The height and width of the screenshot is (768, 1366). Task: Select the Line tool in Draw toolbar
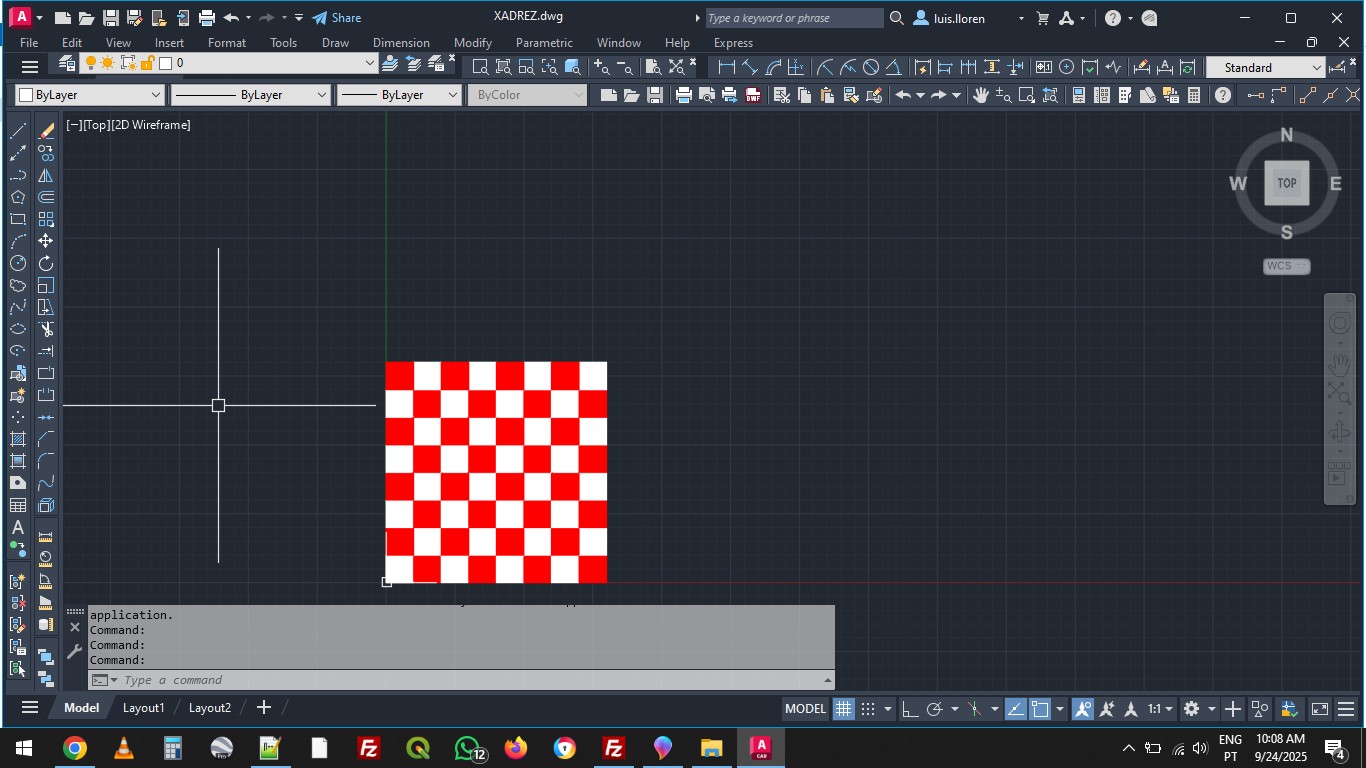pyautogui.click(x=18, y=131)
